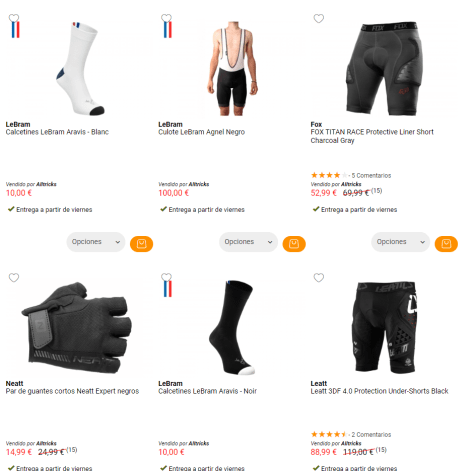This screenshot has width=475, height=471.
Task: Toggle wishlist heart for FOX Titan short
Action: point(319,18)
